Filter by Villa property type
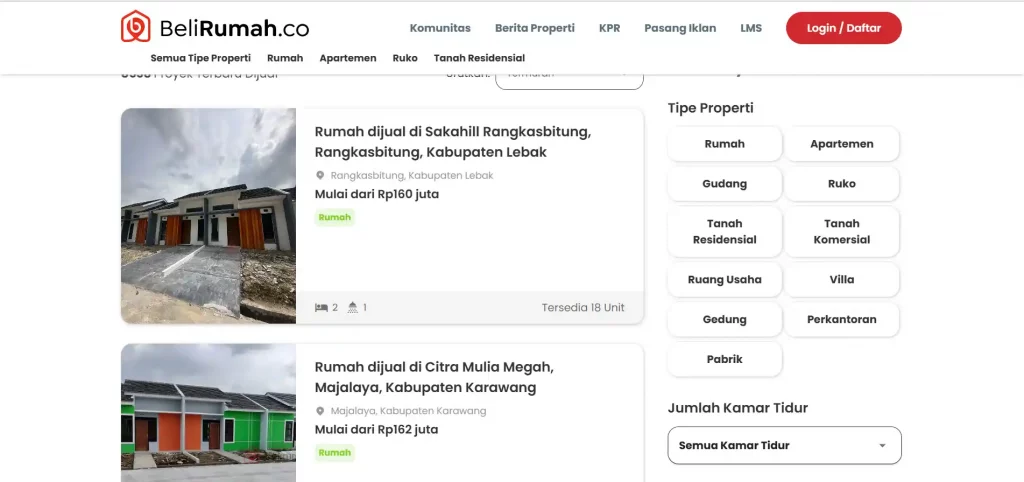Image resolution: width=1024 pixels, height=482 pixels. [x=842, y=280]
